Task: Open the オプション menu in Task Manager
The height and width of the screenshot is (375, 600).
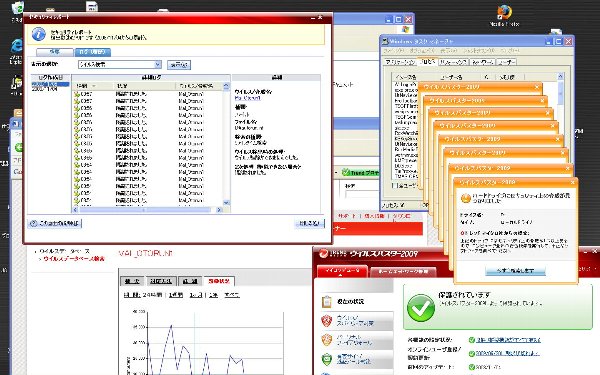Action: pyautogui.click(x=422, y=51)
